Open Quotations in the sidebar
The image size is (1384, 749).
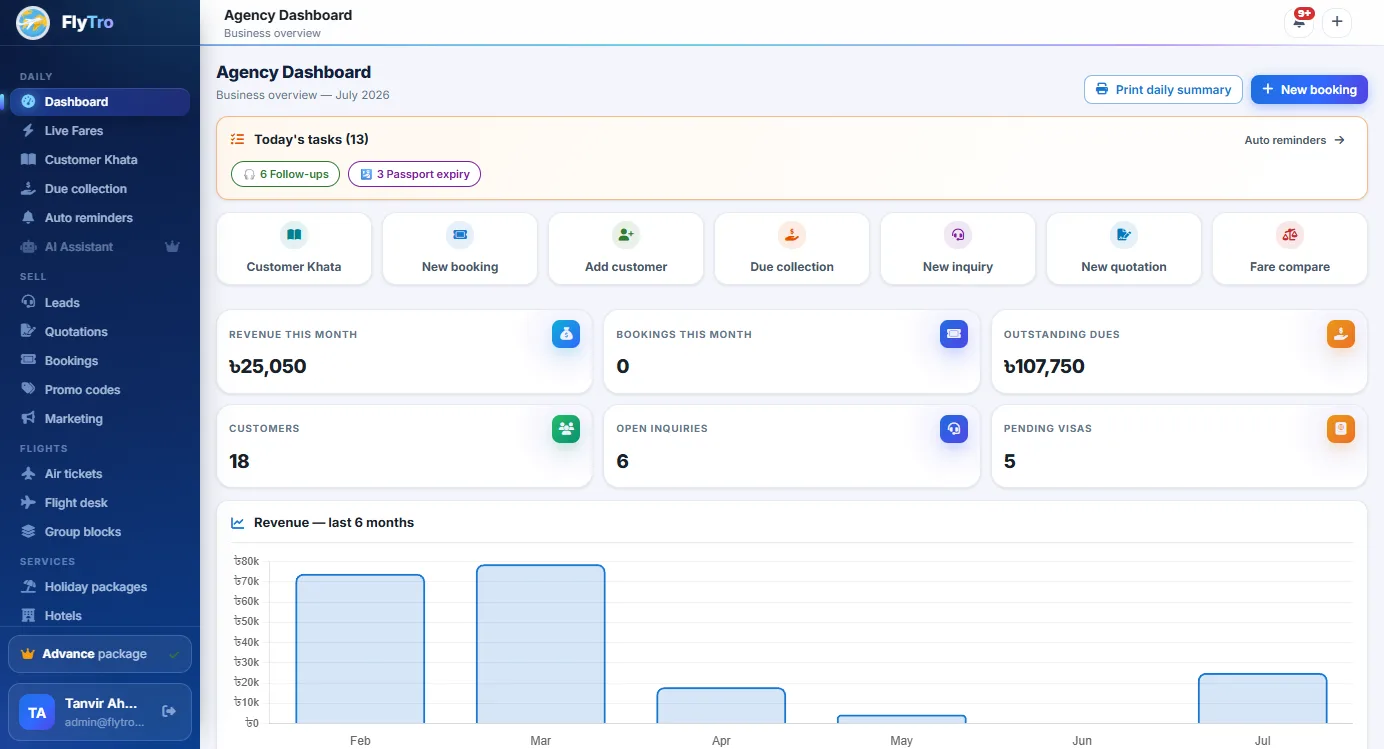100,332
